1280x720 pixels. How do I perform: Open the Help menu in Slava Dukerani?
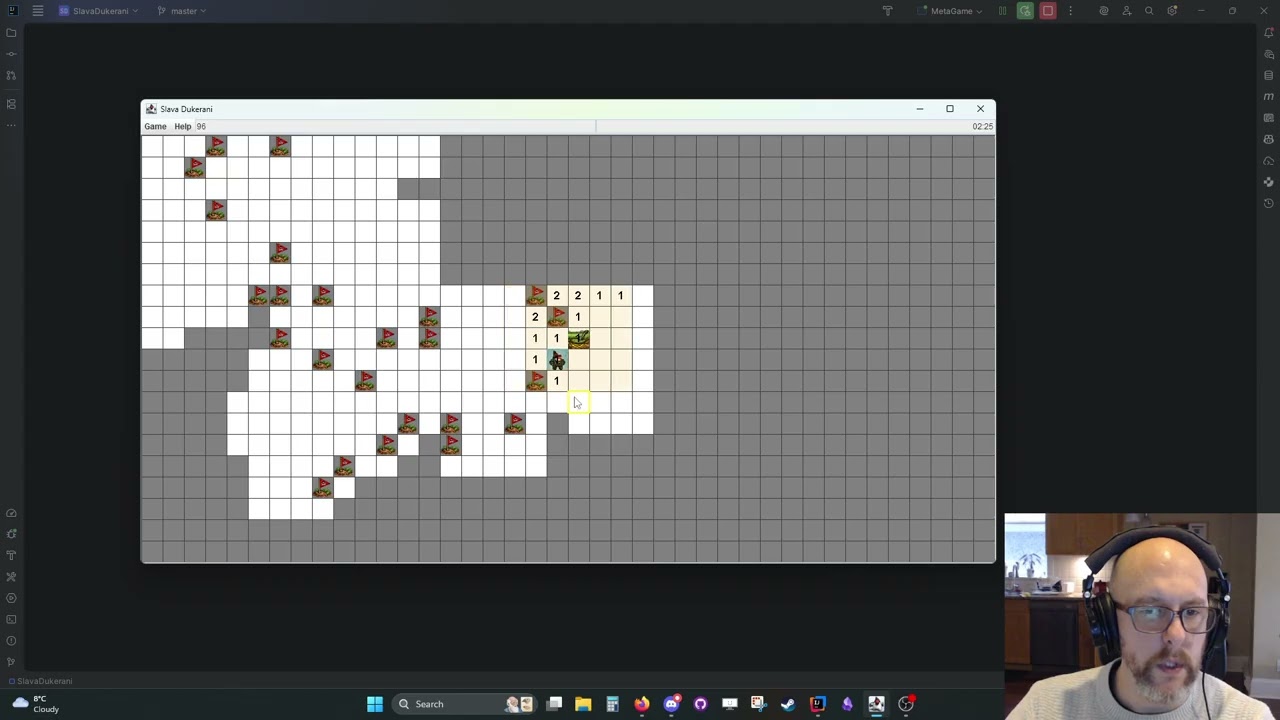pyautogui.click(x=182, y=126)
